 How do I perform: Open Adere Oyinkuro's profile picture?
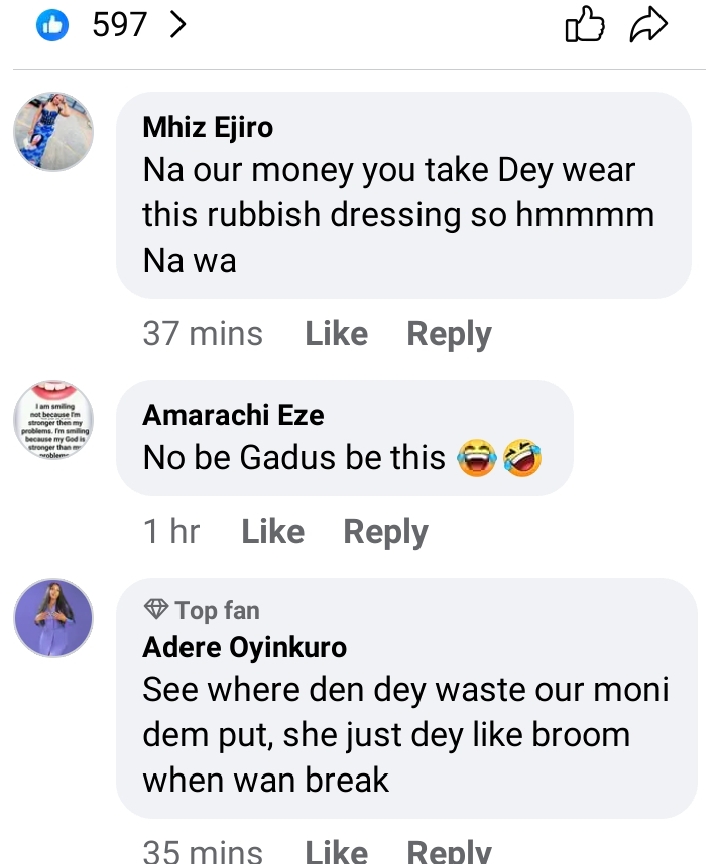53,617
